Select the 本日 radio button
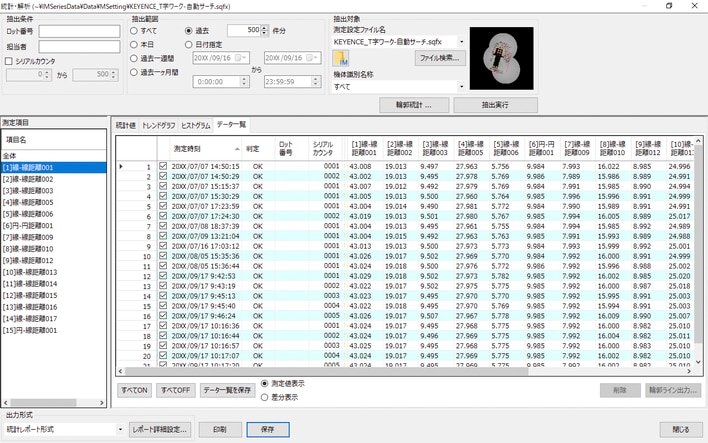708x443 pixels. (x=134, y=45)
